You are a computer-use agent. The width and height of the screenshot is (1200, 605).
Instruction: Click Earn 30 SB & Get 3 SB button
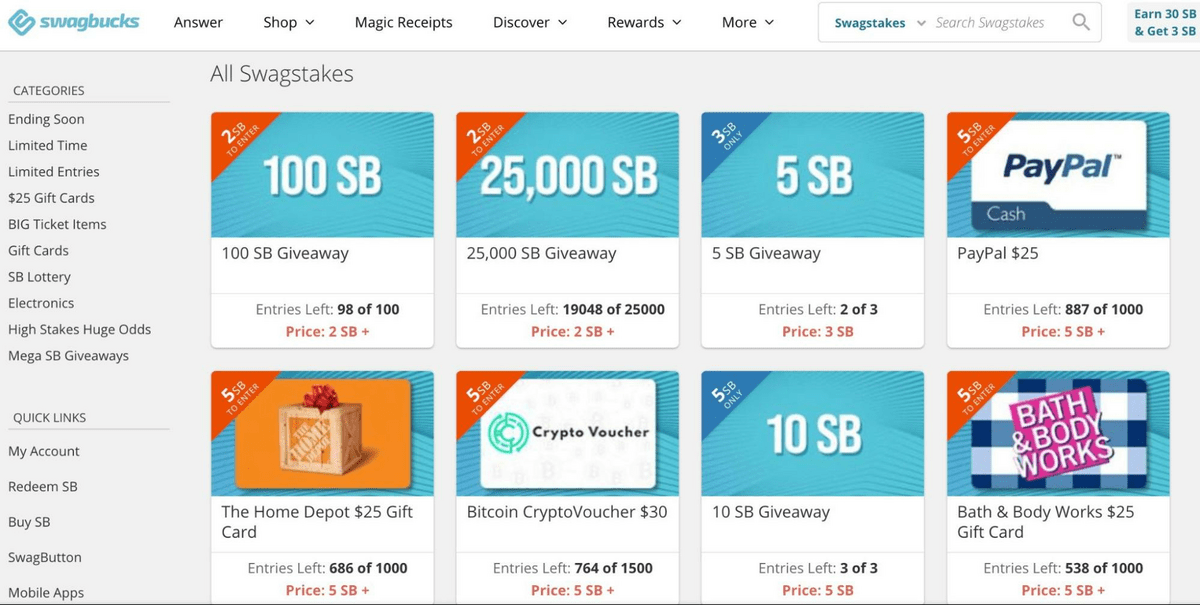point(1162,23)
